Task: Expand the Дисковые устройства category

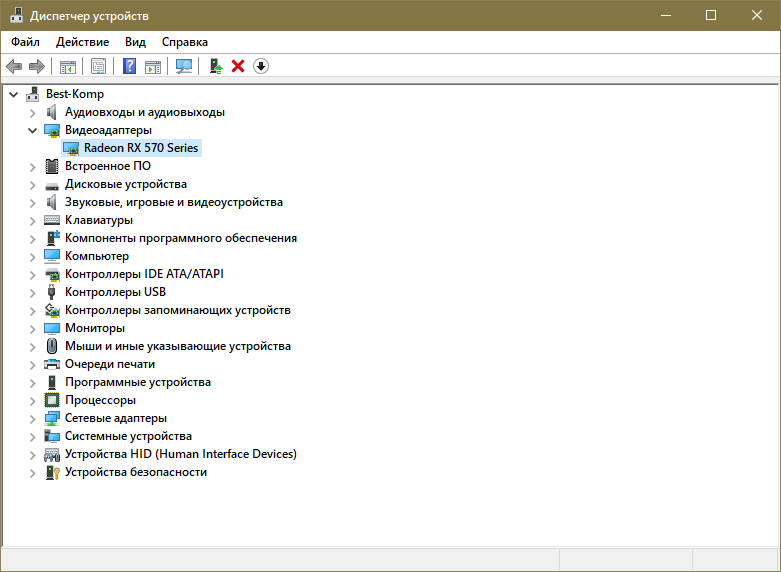Action: (x=33, y=185)
